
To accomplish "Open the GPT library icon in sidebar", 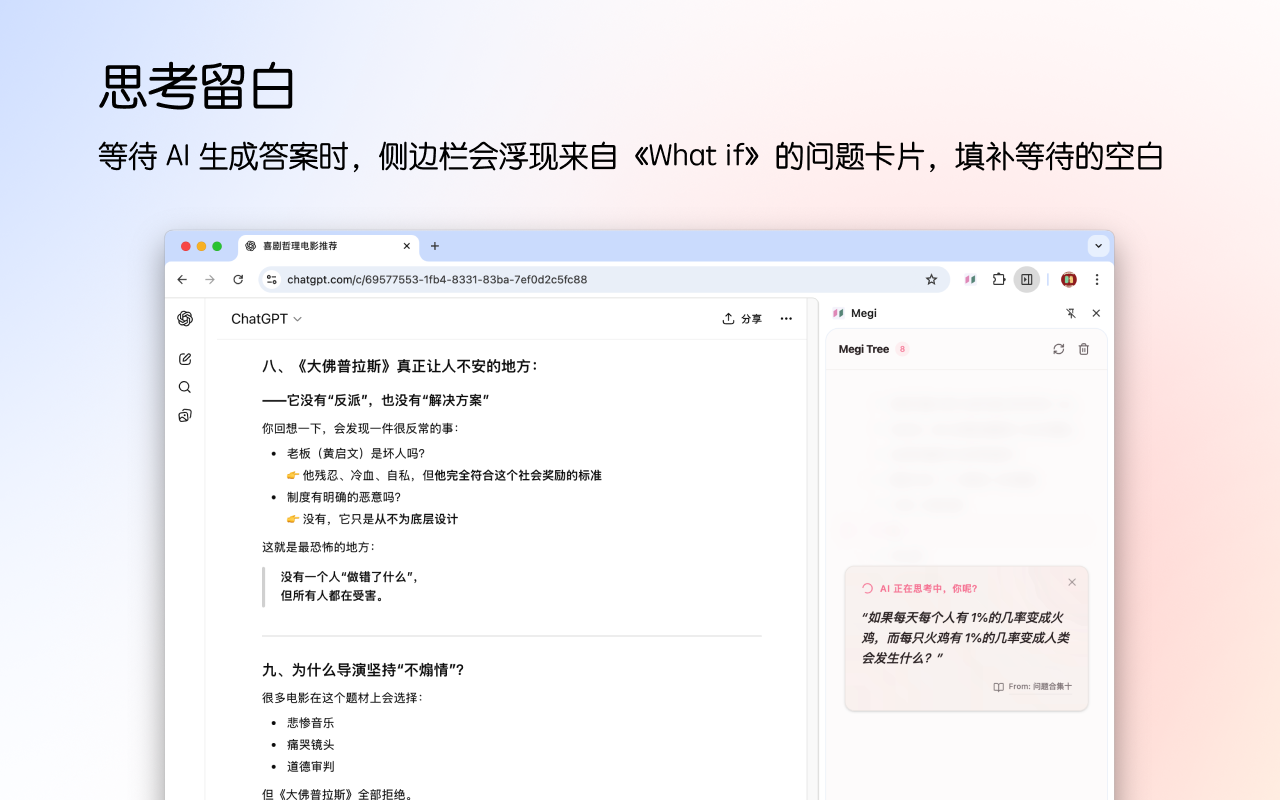I will [185, 415].
